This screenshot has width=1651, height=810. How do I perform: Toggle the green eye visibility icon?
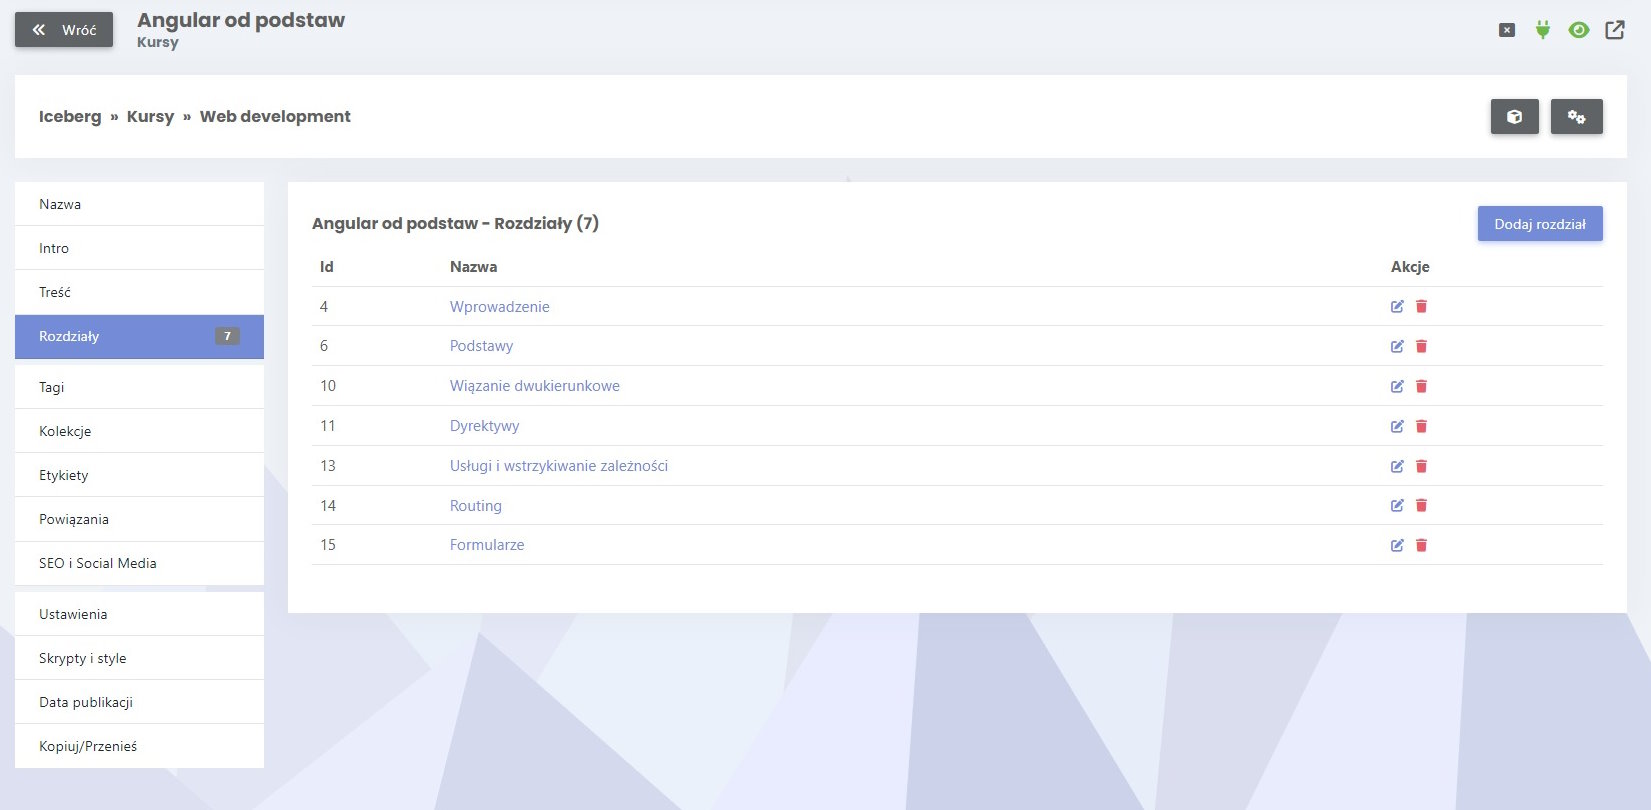coord(1579,30)
